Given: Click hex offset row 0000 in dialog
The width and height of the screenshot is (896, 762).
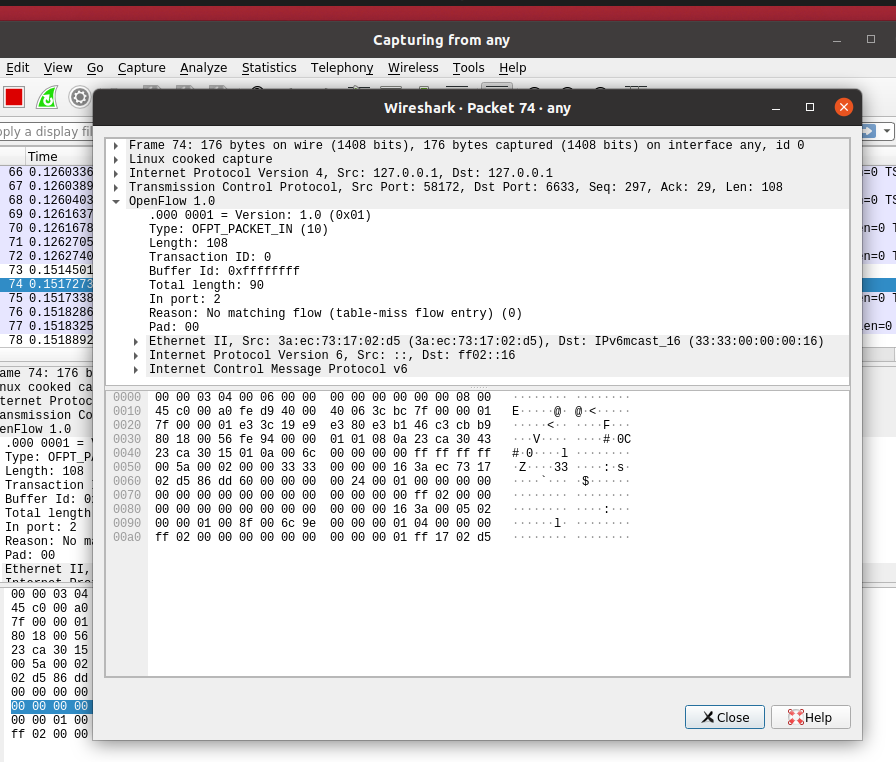Looking at the screenshot, I should point(127,397).
